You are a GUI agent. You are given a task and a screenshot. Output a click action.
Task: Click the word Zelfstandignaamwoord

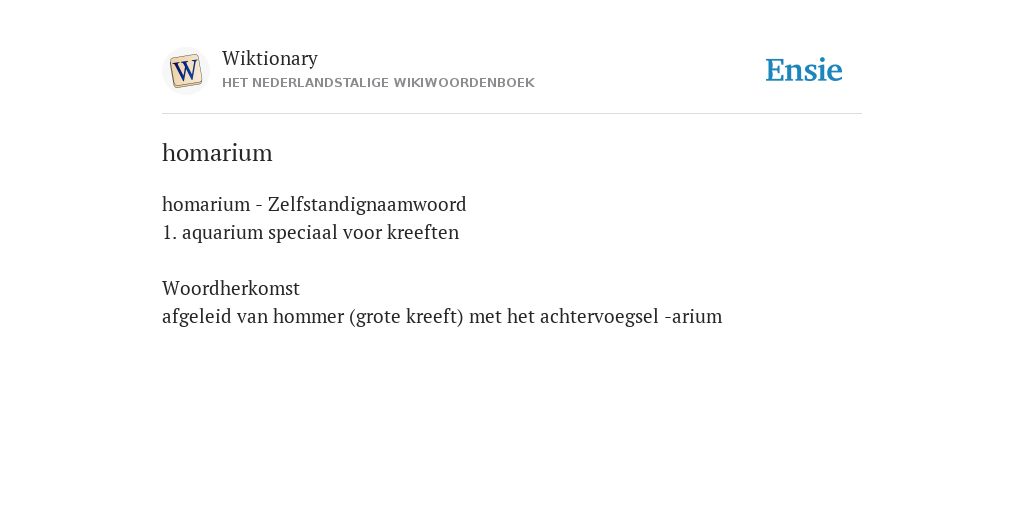367,204
